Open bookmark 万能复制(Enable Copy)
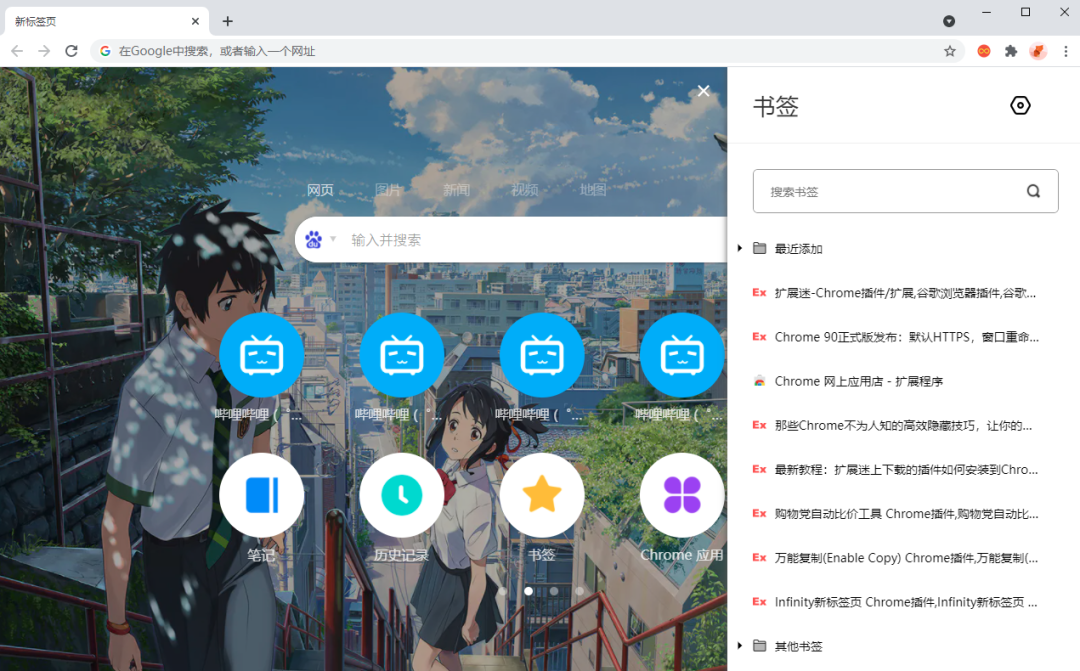Viewport: 1080px width, 671px height. [904, 557]
